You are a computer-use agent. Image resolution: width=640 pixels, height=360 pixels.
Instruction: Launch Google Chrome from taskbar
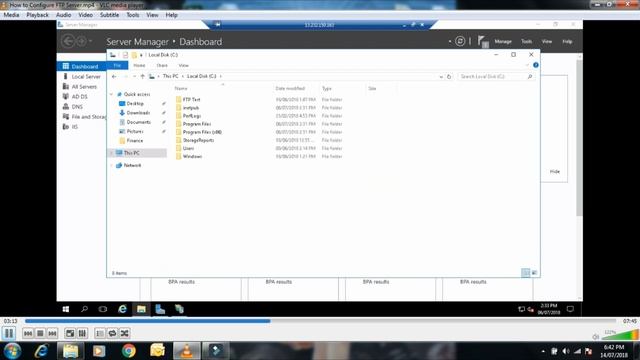(129, 351)
